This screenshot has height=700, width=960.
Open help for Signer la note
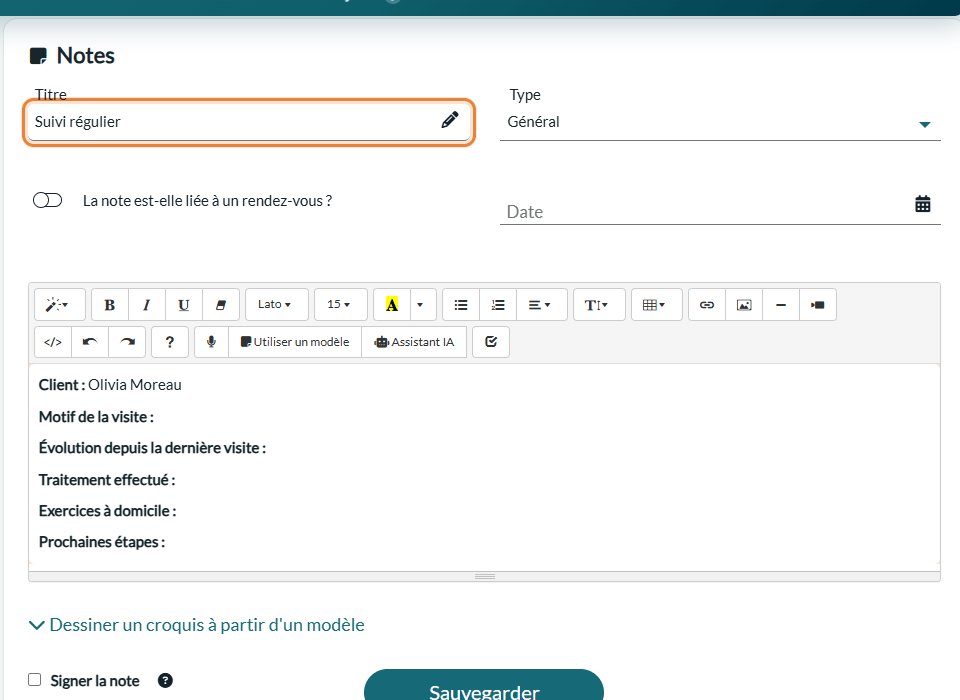[x=165, y=680]
